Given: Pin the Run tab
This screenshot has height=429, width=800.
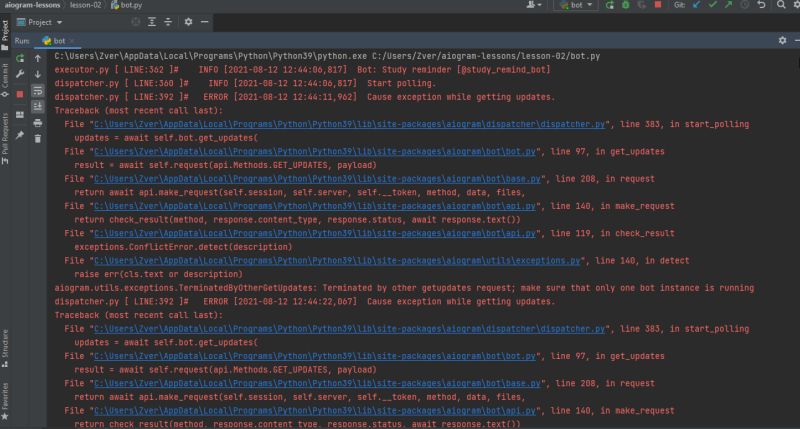Looking at the screenshot, I should [x=20, y=135].
